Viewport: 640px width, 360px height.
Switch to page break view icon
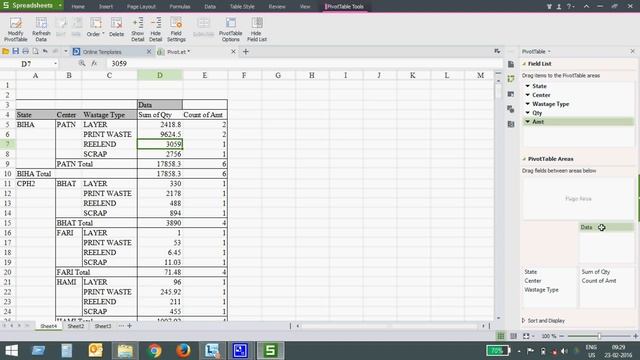513,336
